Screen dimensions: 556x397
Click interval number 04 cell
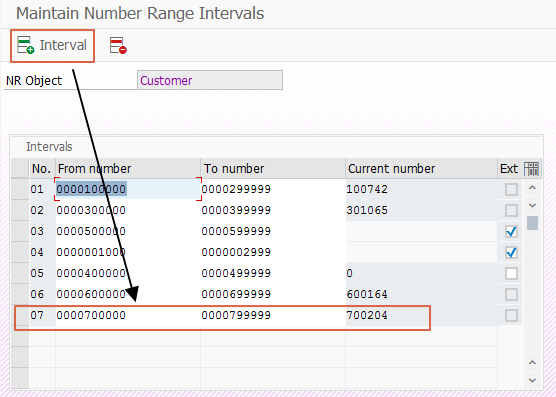pos(42,252)
